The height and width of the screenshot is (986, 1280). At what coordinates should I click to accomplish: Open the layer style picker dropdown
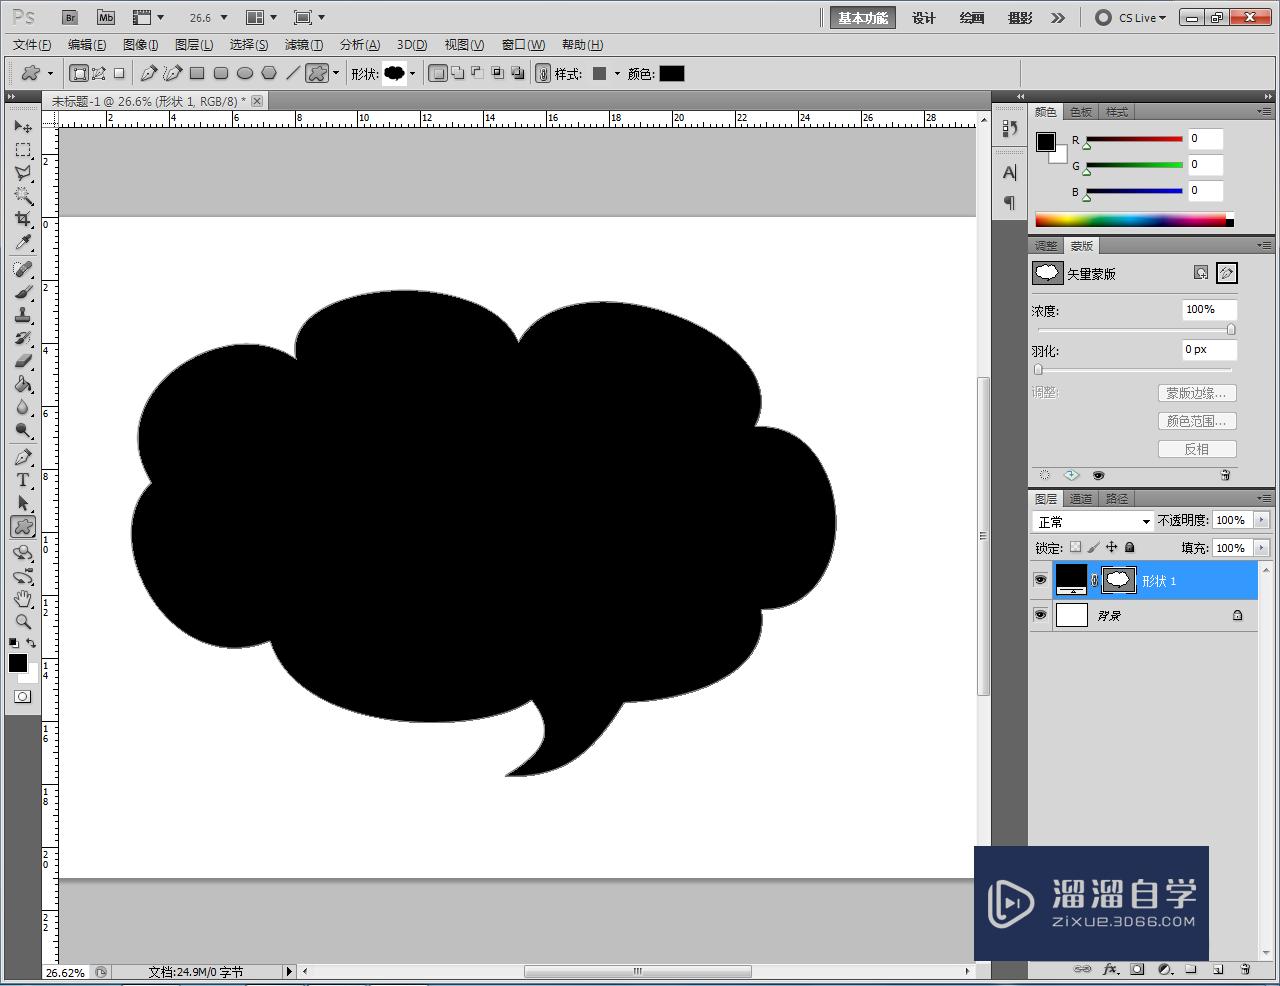(x=617, y=74)
